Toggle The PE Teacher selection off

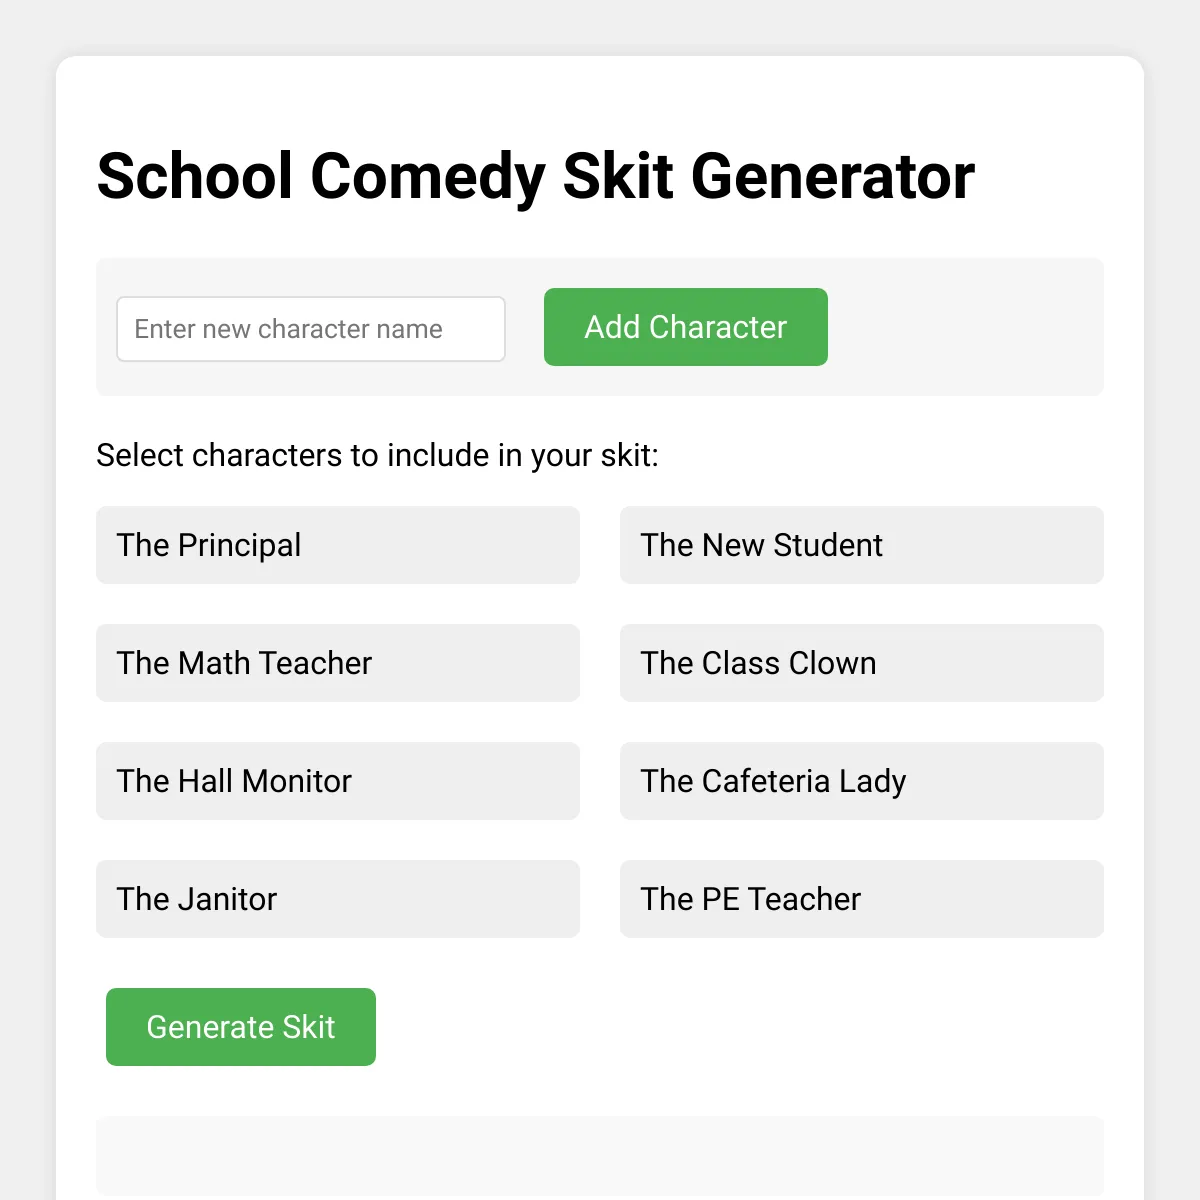(861, 899)
